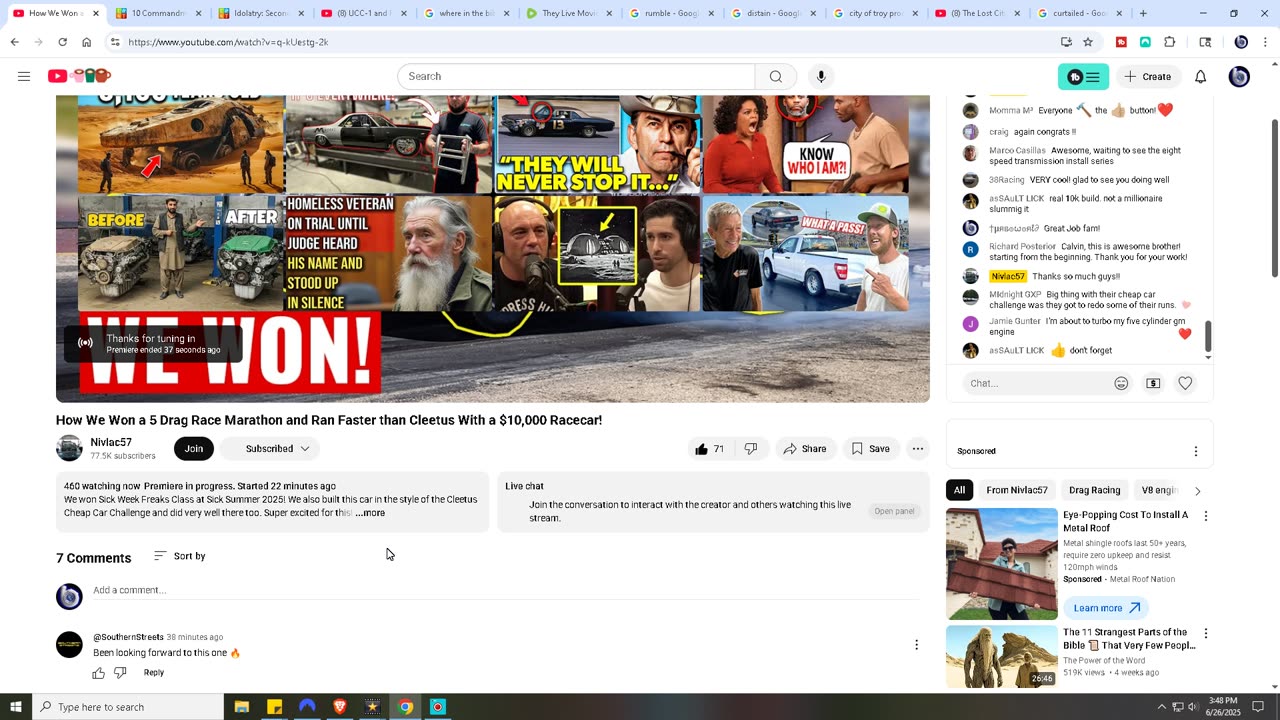Click the Windows taskbar search box
This screenshot has height=720, width=1280.
pyautogui.click(x=128, y=707)
